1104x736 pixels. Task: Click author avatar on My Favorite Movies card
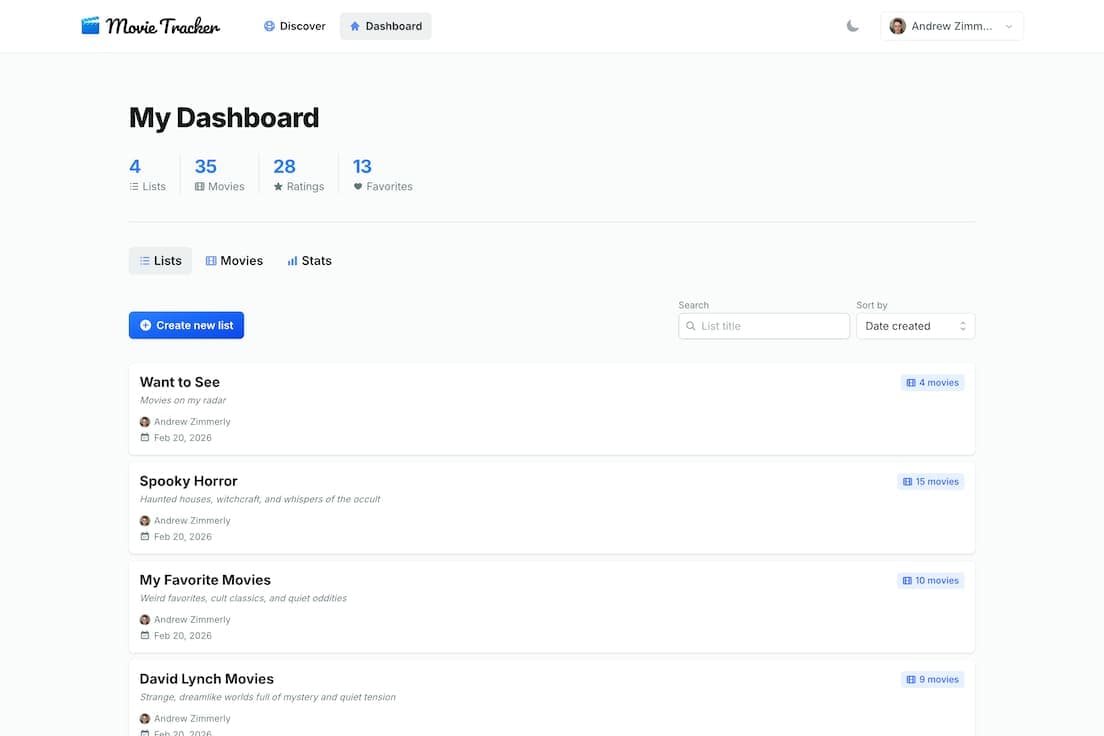point(145,620)
